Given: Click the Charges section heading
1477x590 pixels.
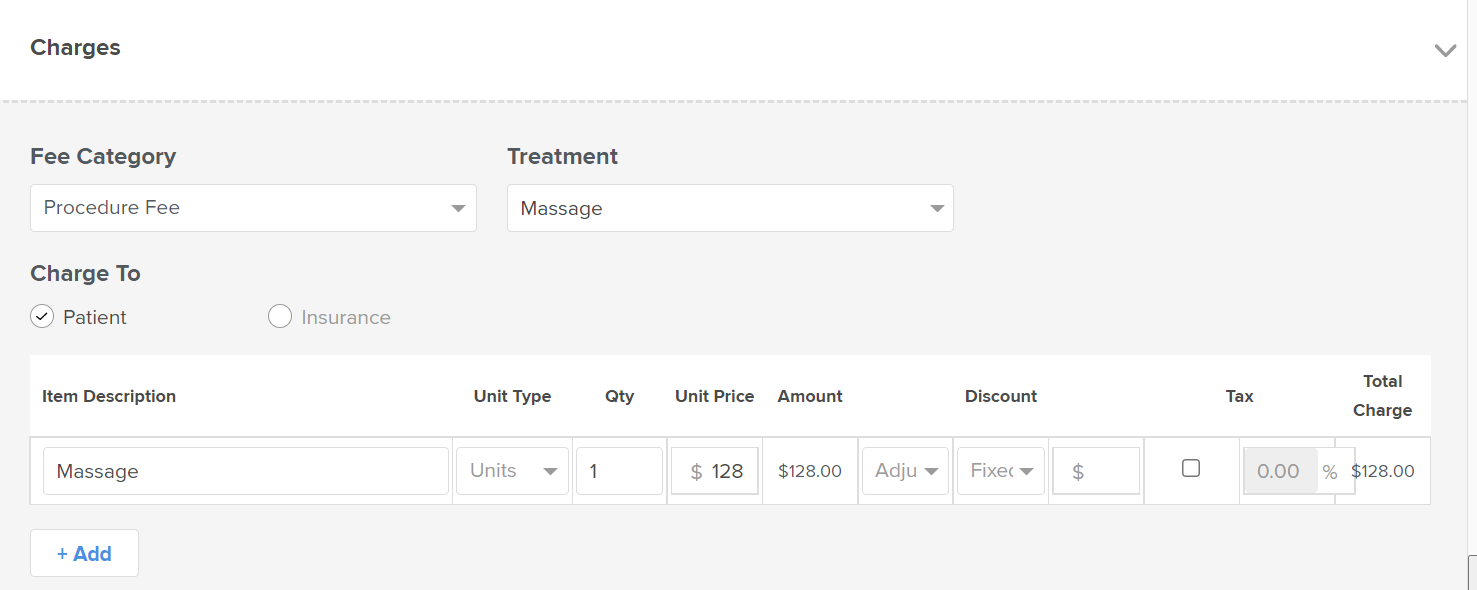Looking at the screenshot, I should coord(75,48).
